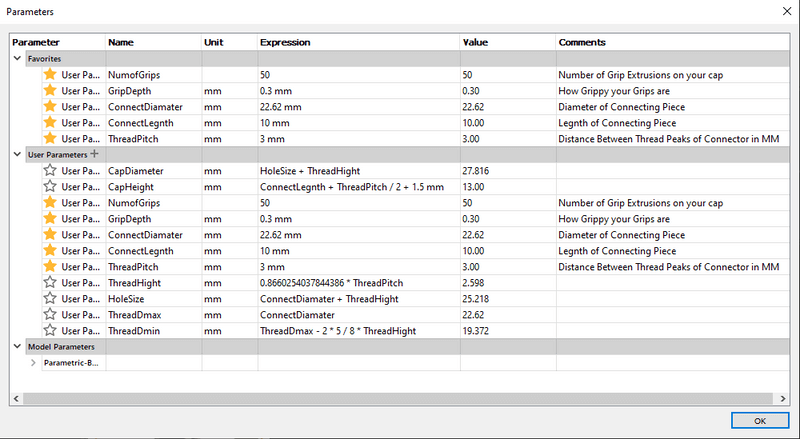Select expression "ThreadDmax - 2 * 5 / 8 * ThreadHight"
The width and height of the screenshot is (800, 439).
coord(338,331)
